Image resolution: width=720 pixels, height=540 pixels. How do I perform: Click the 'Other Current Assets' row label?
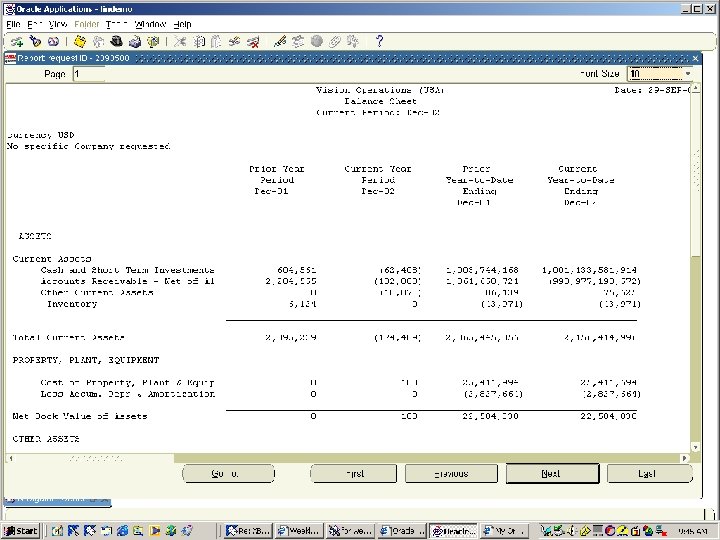pyautogui.click(x=97, y=292)
